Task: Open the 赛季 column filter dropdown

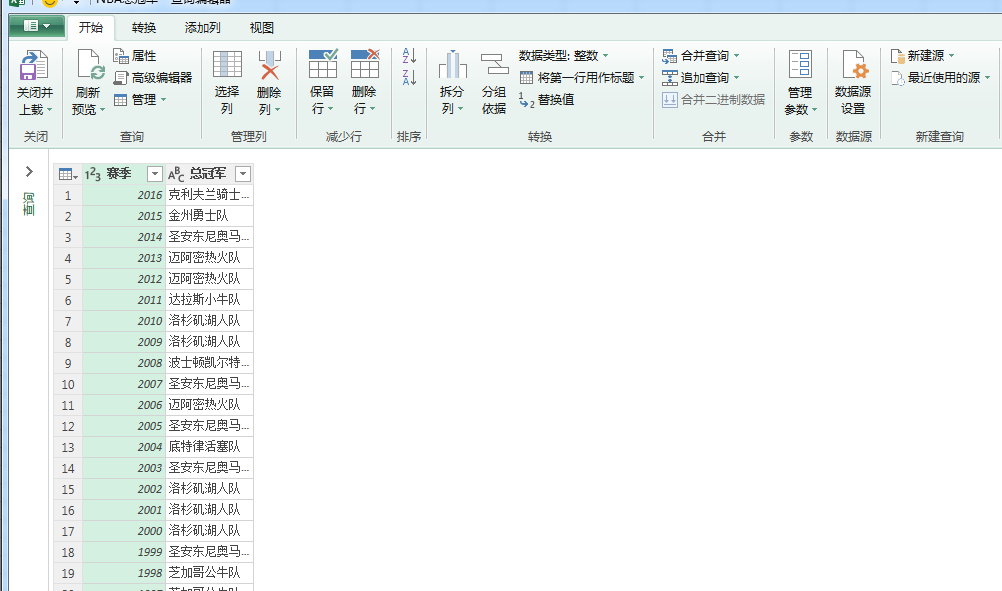Action: [x=155, y=174]
